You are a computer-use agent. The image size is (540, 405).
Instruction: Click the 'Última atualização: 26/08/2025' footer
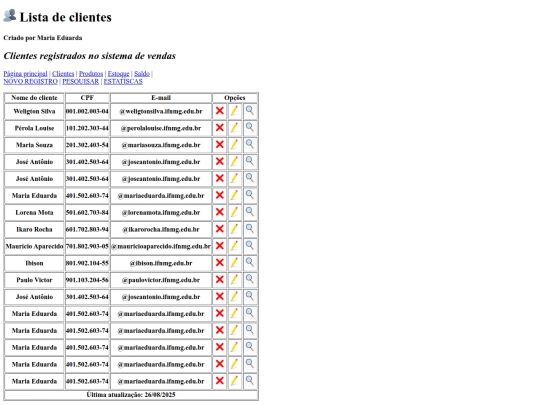tap(131, 395)
